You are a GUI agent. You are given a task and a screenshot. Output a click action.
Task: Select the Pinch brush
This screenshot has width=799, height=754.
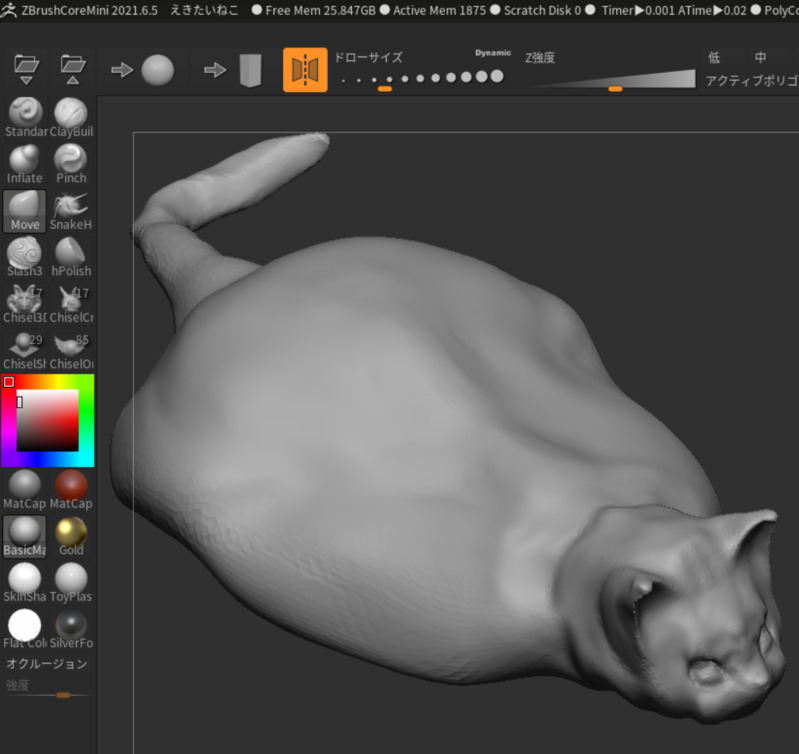click(71, 164)
